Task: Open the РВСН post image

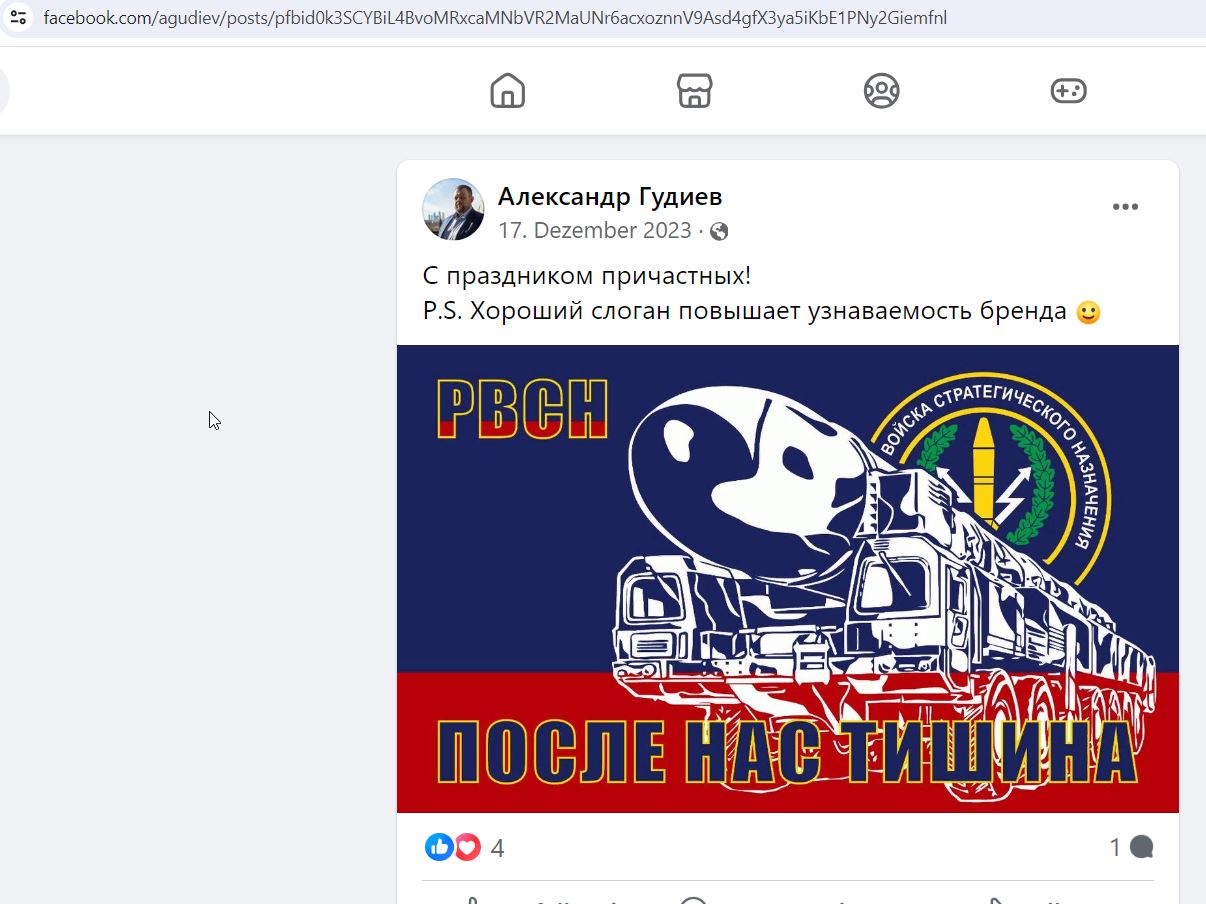Action: pos(788,578)
